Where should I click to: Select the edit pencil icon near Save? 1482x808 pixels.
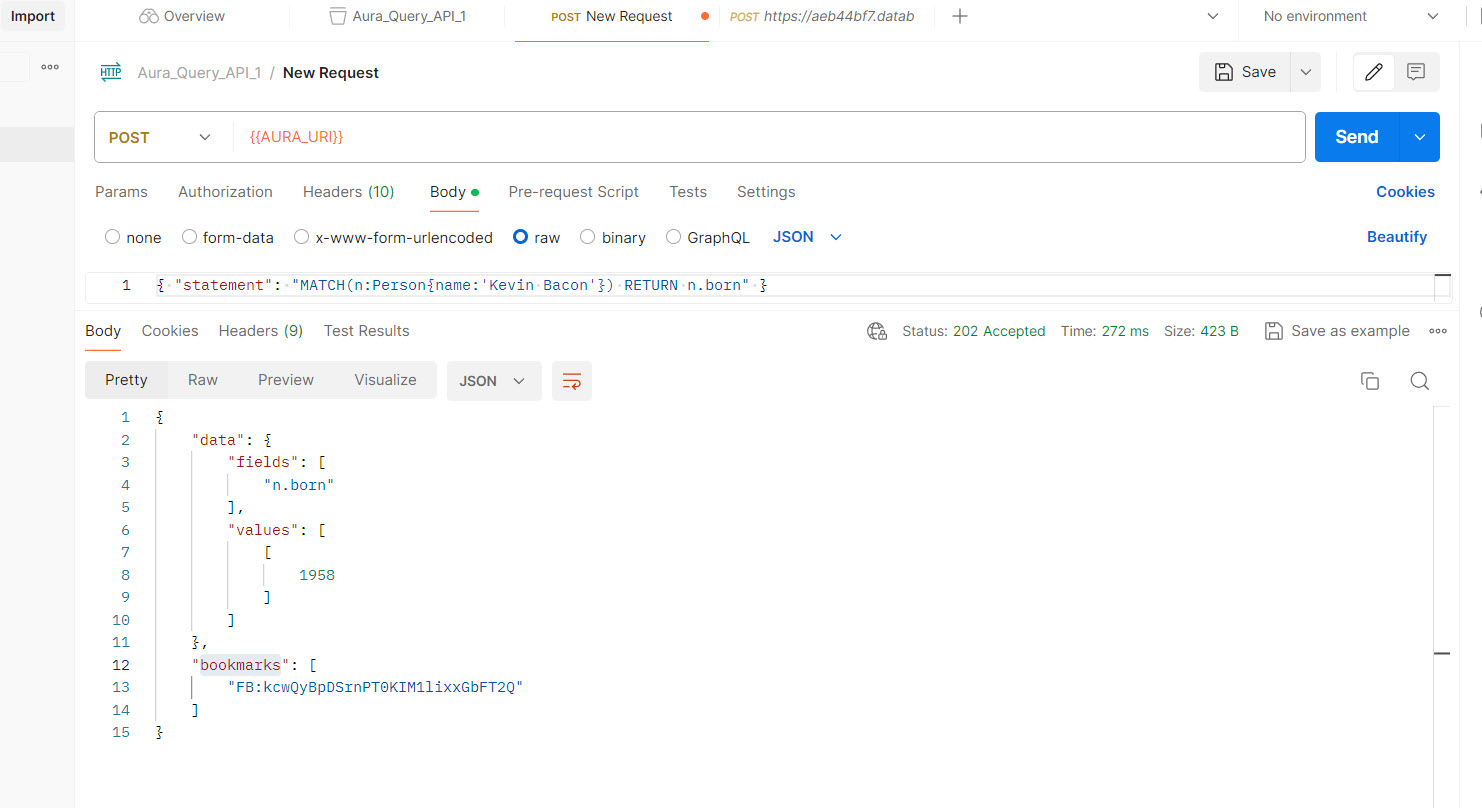pyautogui.click(x=1373, y=71)
